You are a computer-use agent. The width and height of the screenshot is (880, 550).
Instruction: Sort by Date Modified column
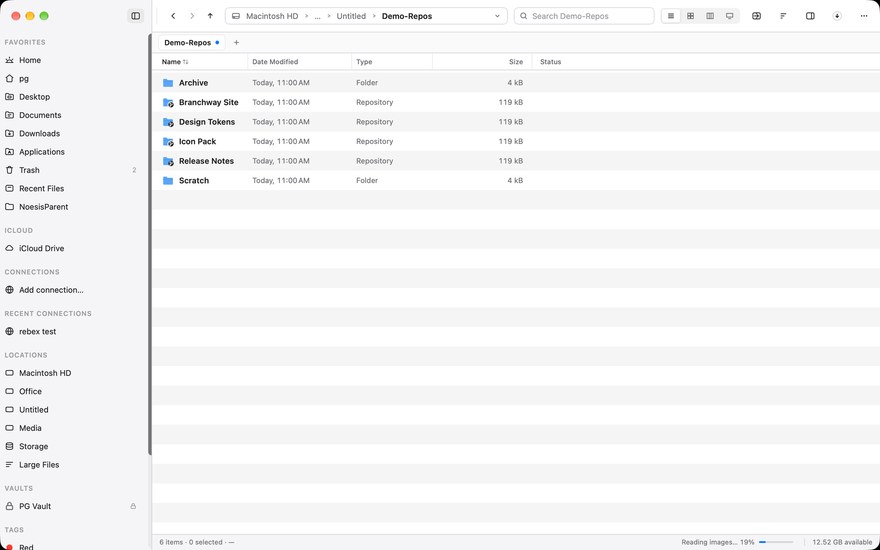(299, 62)
